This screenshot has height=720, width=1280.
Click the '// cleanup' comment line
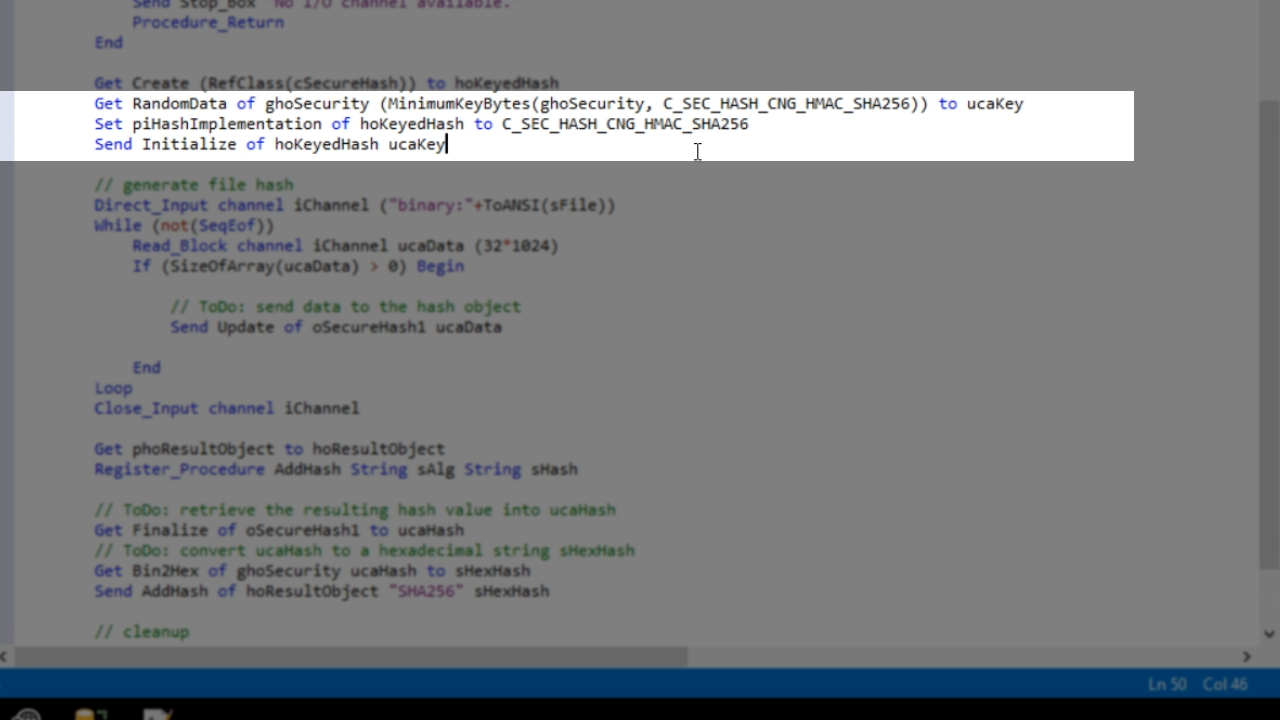[x=141, y=632]
